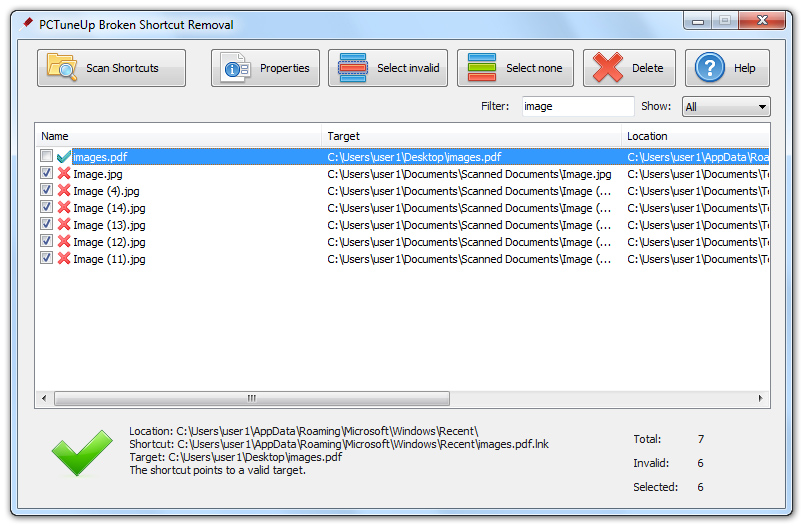Viewport: 803px width, 526px height.
Task: Click the large green valid checkmark
Action: (x=82, y=453)
